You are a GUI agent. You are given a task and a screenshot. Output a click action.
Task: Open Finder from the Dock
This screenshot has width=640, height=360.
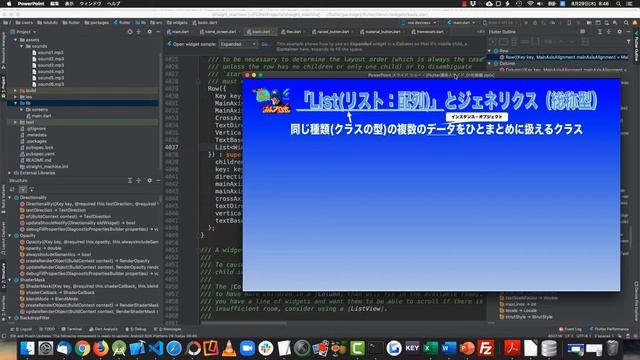pos(27,349)
